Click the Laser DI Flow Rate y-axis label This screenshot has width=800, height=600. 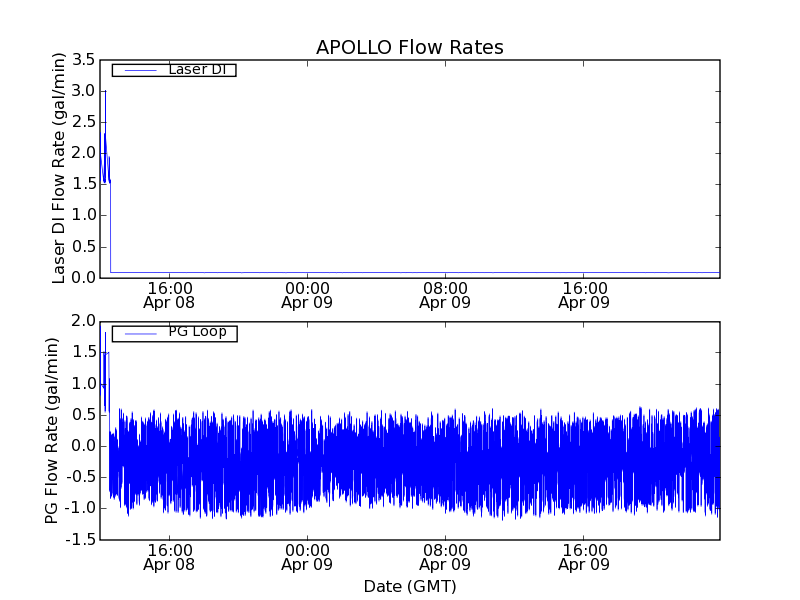click(x=59, y=168)
